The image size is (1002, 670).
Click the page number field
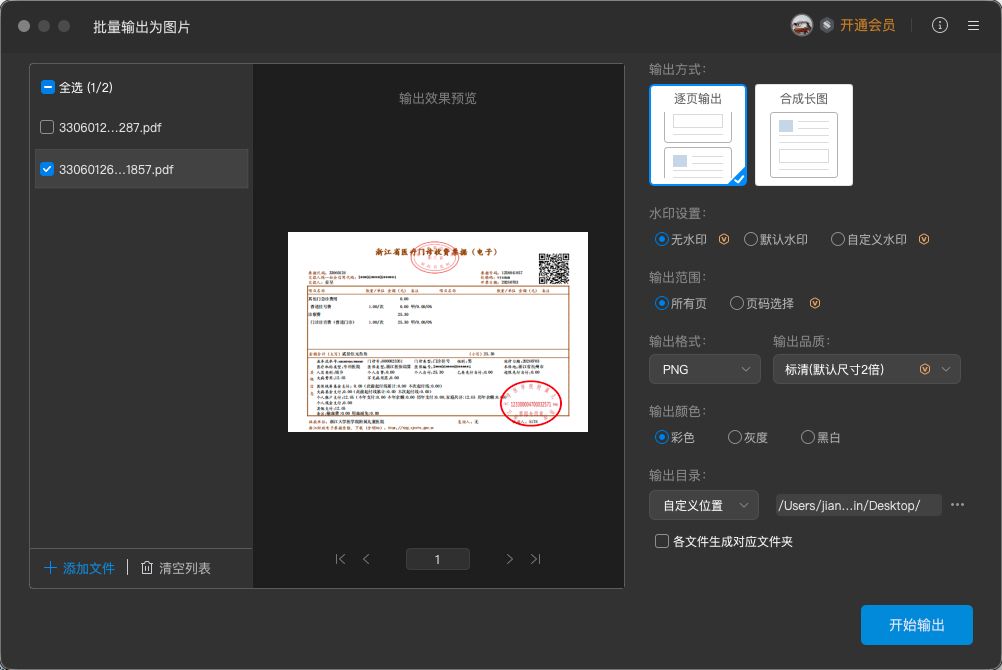click(438, 559)
